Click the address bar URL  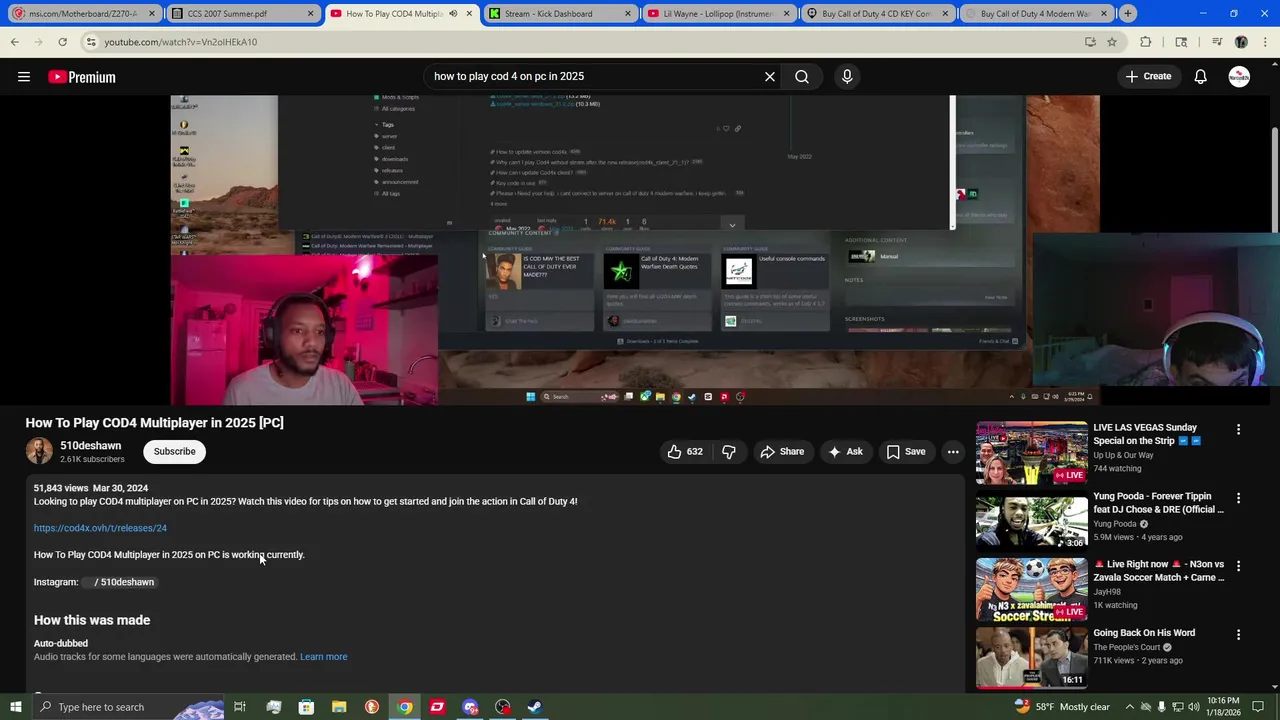pos(181,42)
